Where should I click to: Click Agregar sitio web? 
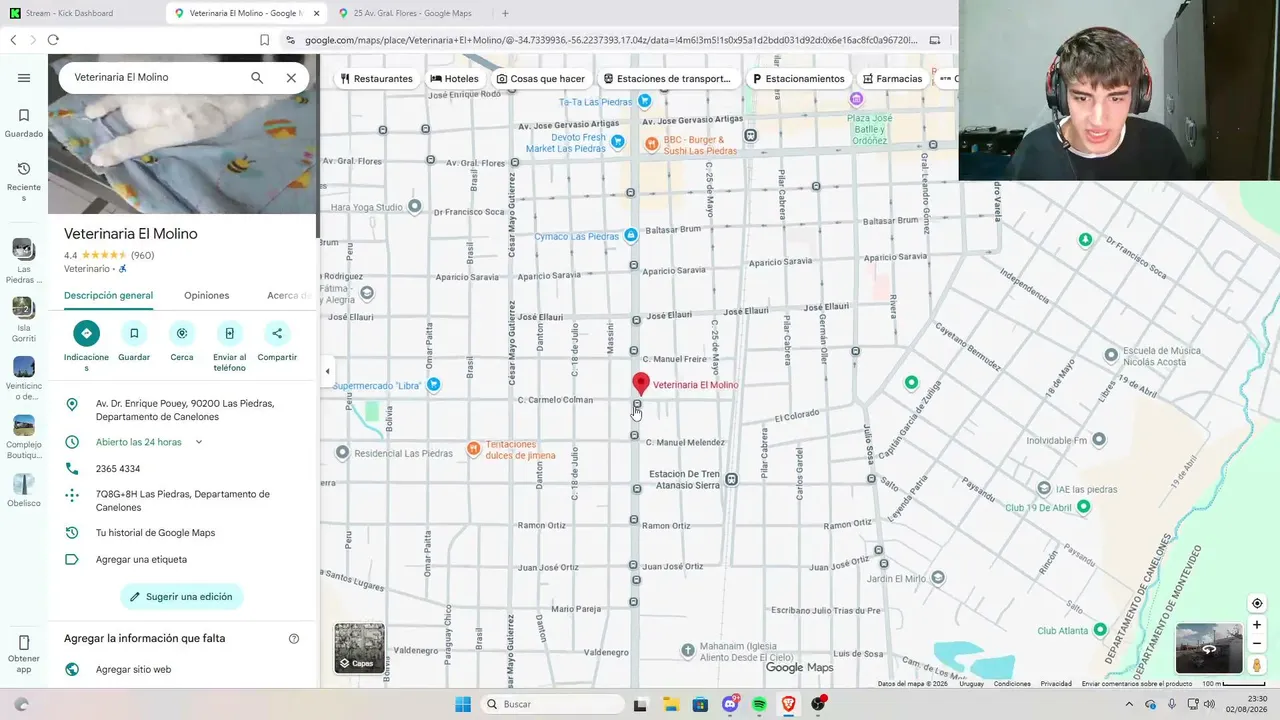click(x=134, y=670)
